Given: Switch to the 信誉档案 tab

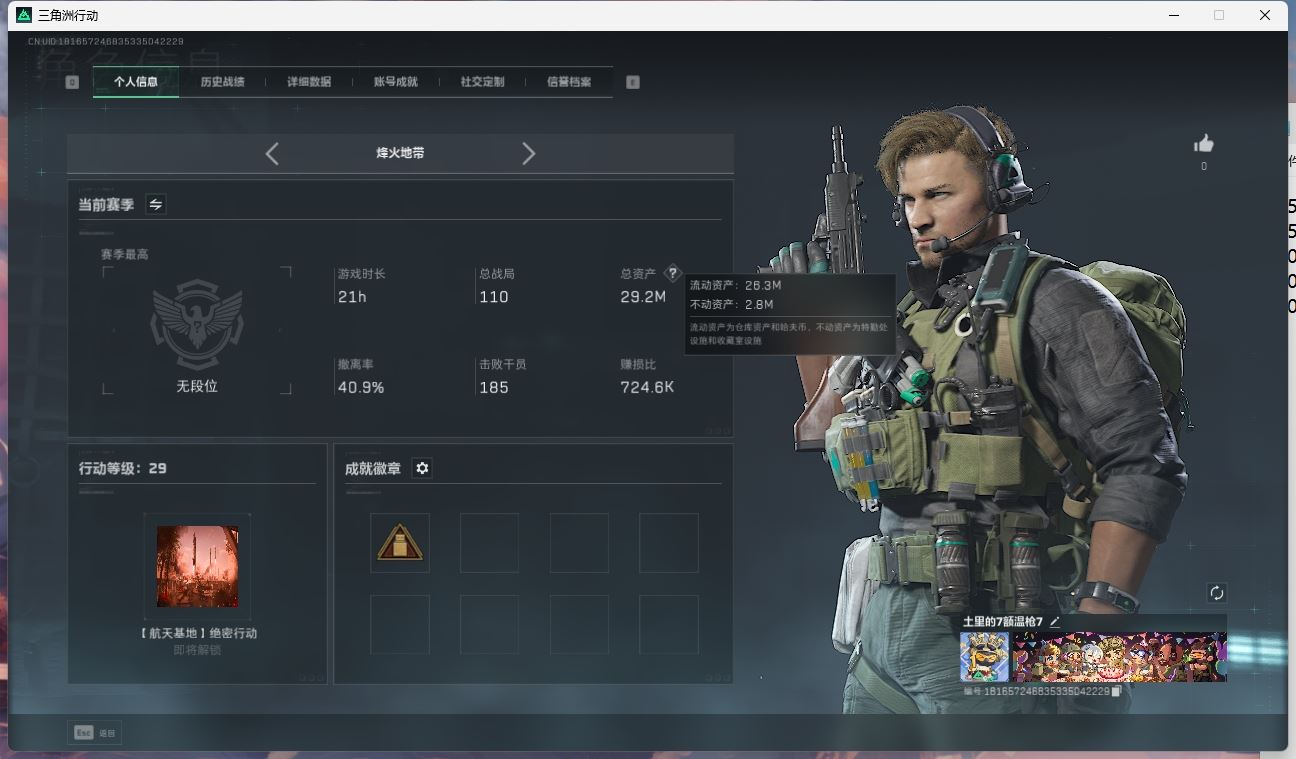Looking at the screenshot, I should [568, 82].
